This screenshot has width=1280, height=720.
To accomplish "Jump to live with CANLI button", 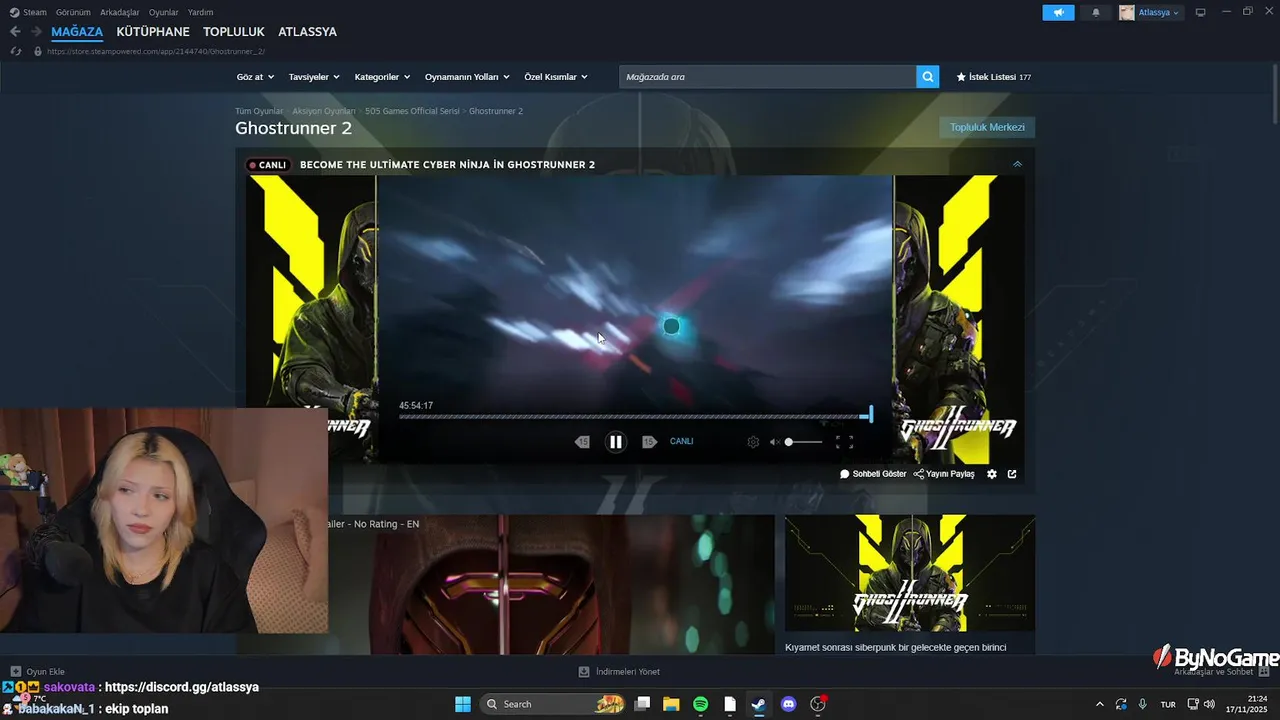I will [681, 441].
